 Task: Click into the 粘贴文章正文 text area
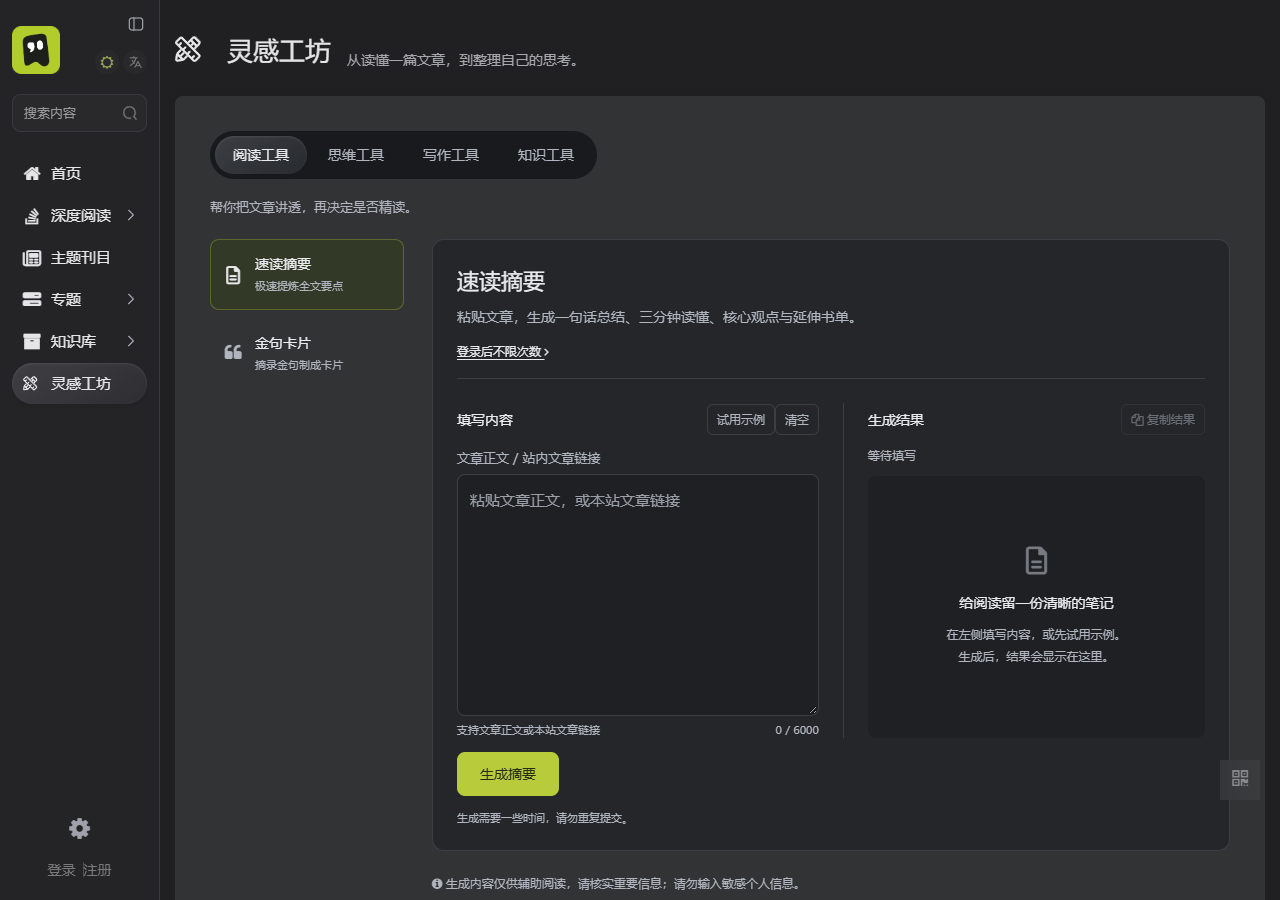tap(638, 595)
